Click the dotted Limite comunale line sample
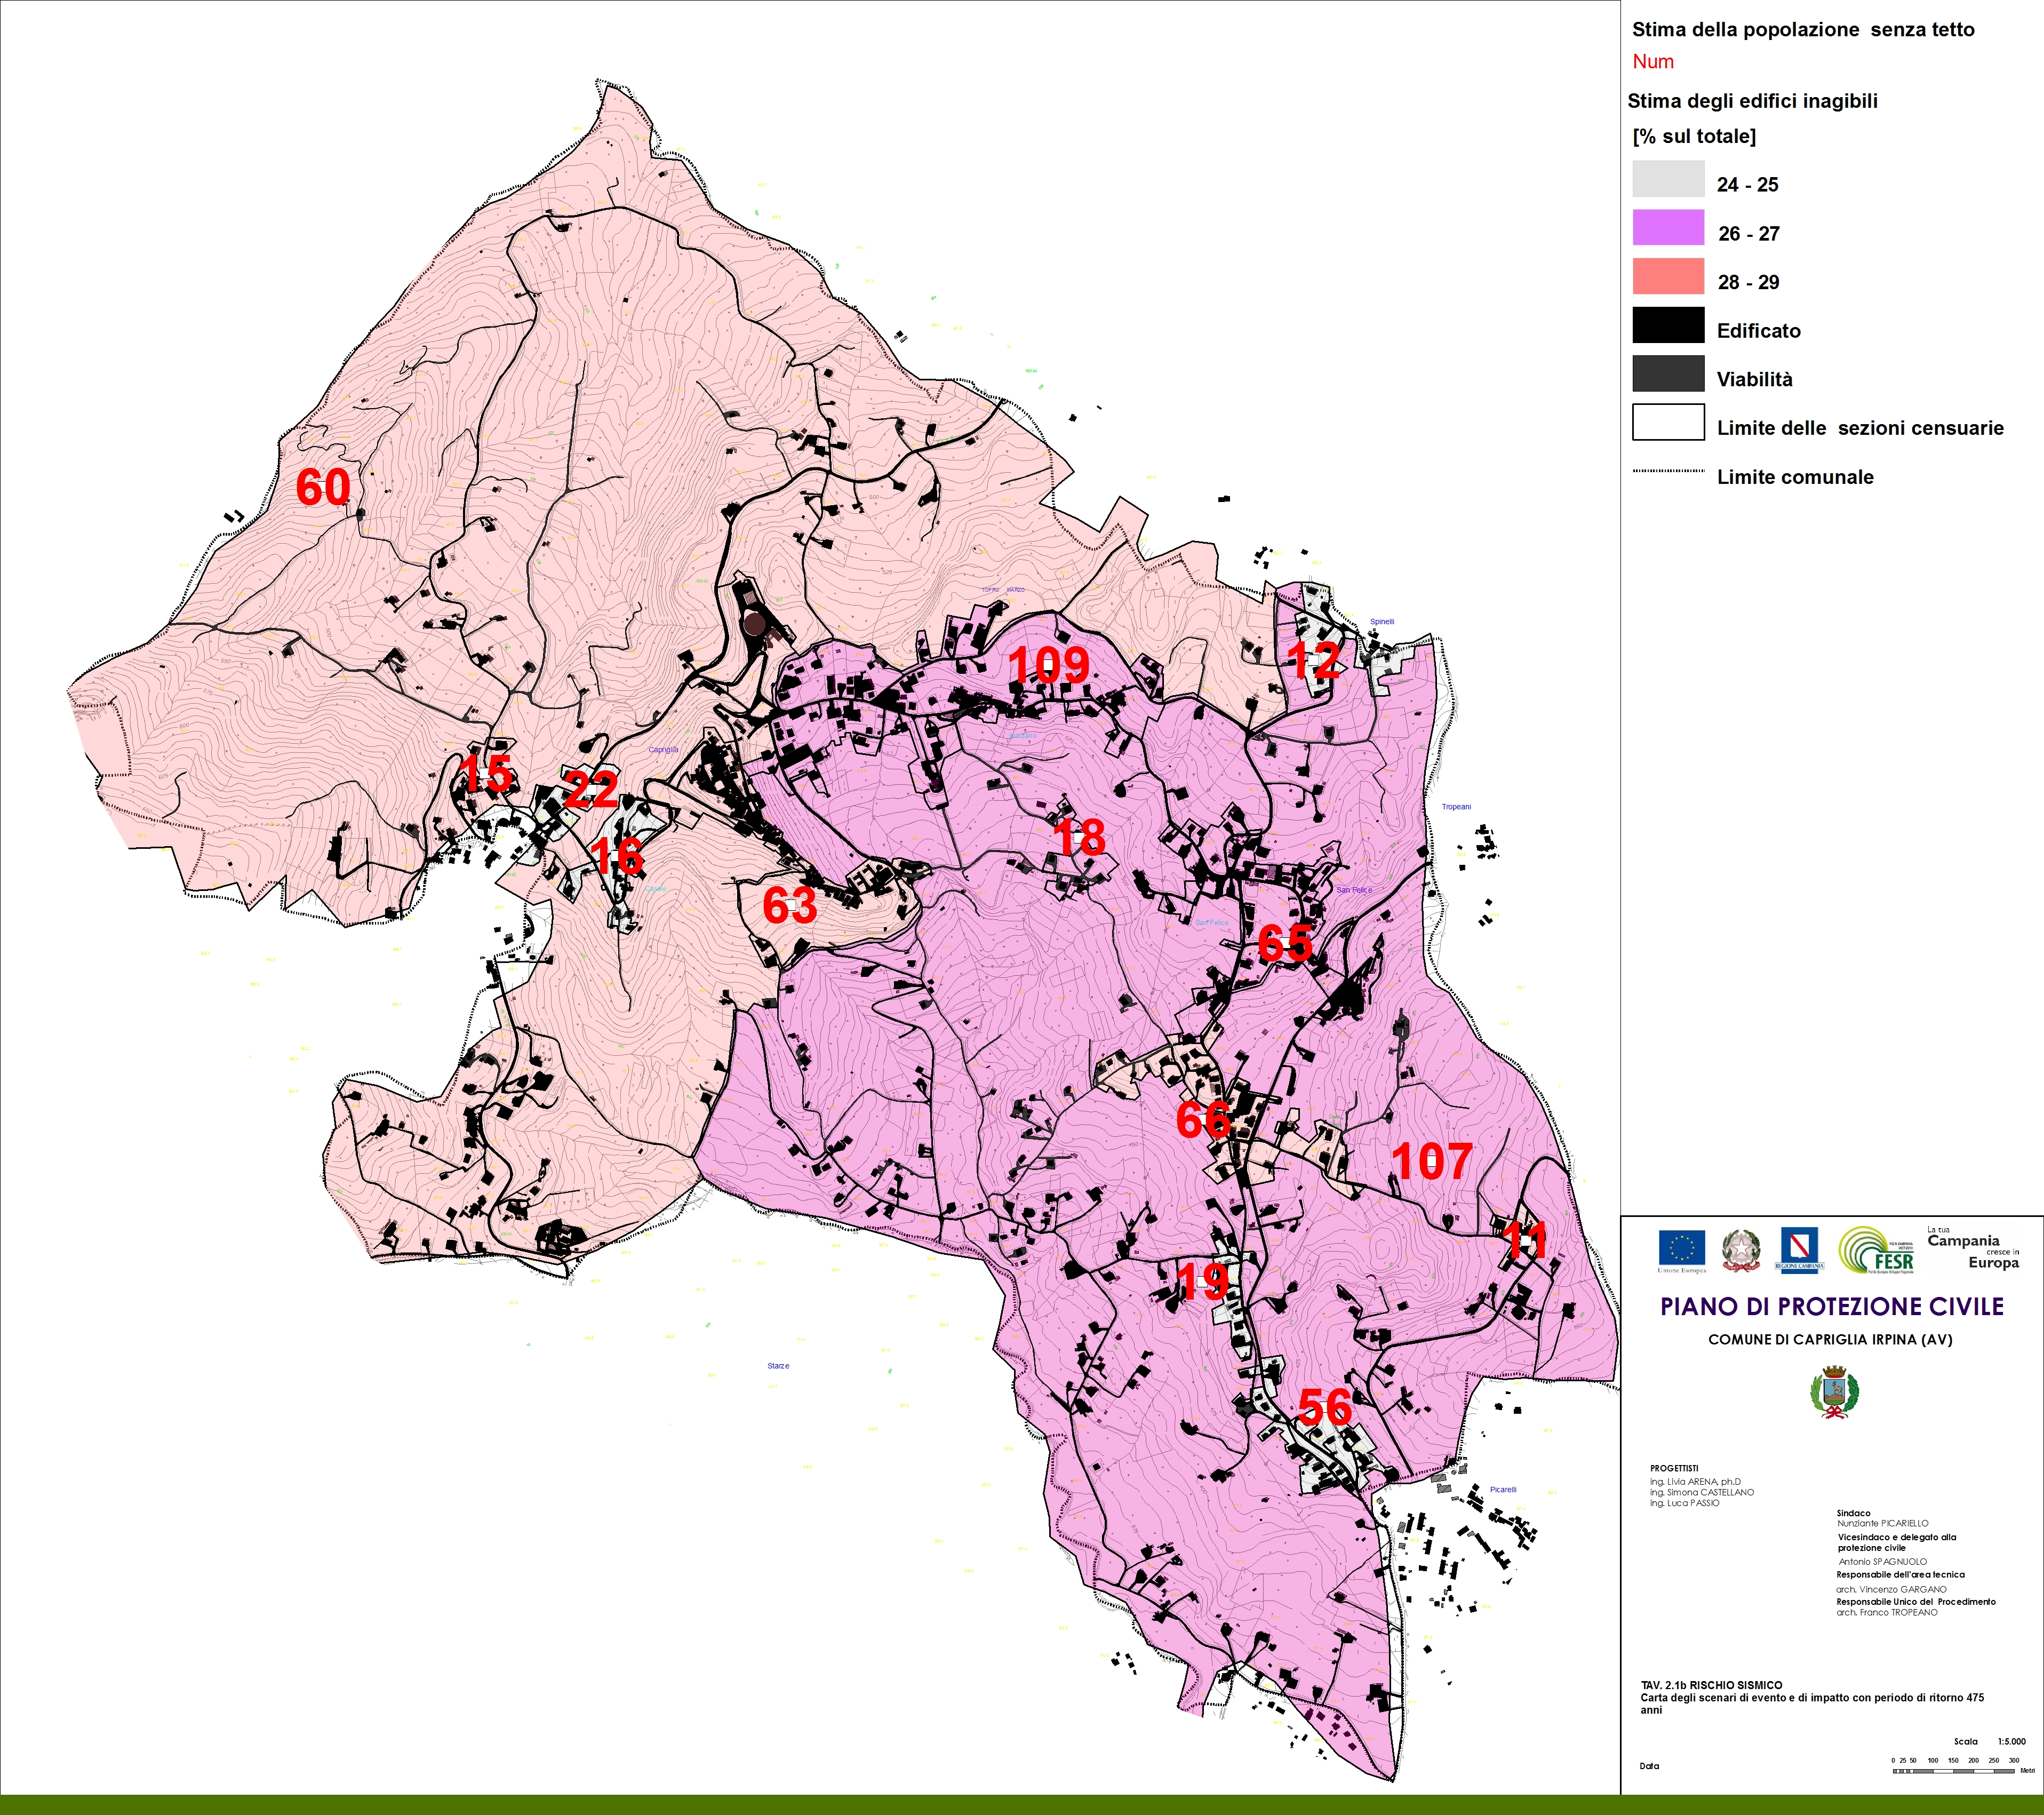The height and width of the screenshot is (1815, 2044). 1668,471
